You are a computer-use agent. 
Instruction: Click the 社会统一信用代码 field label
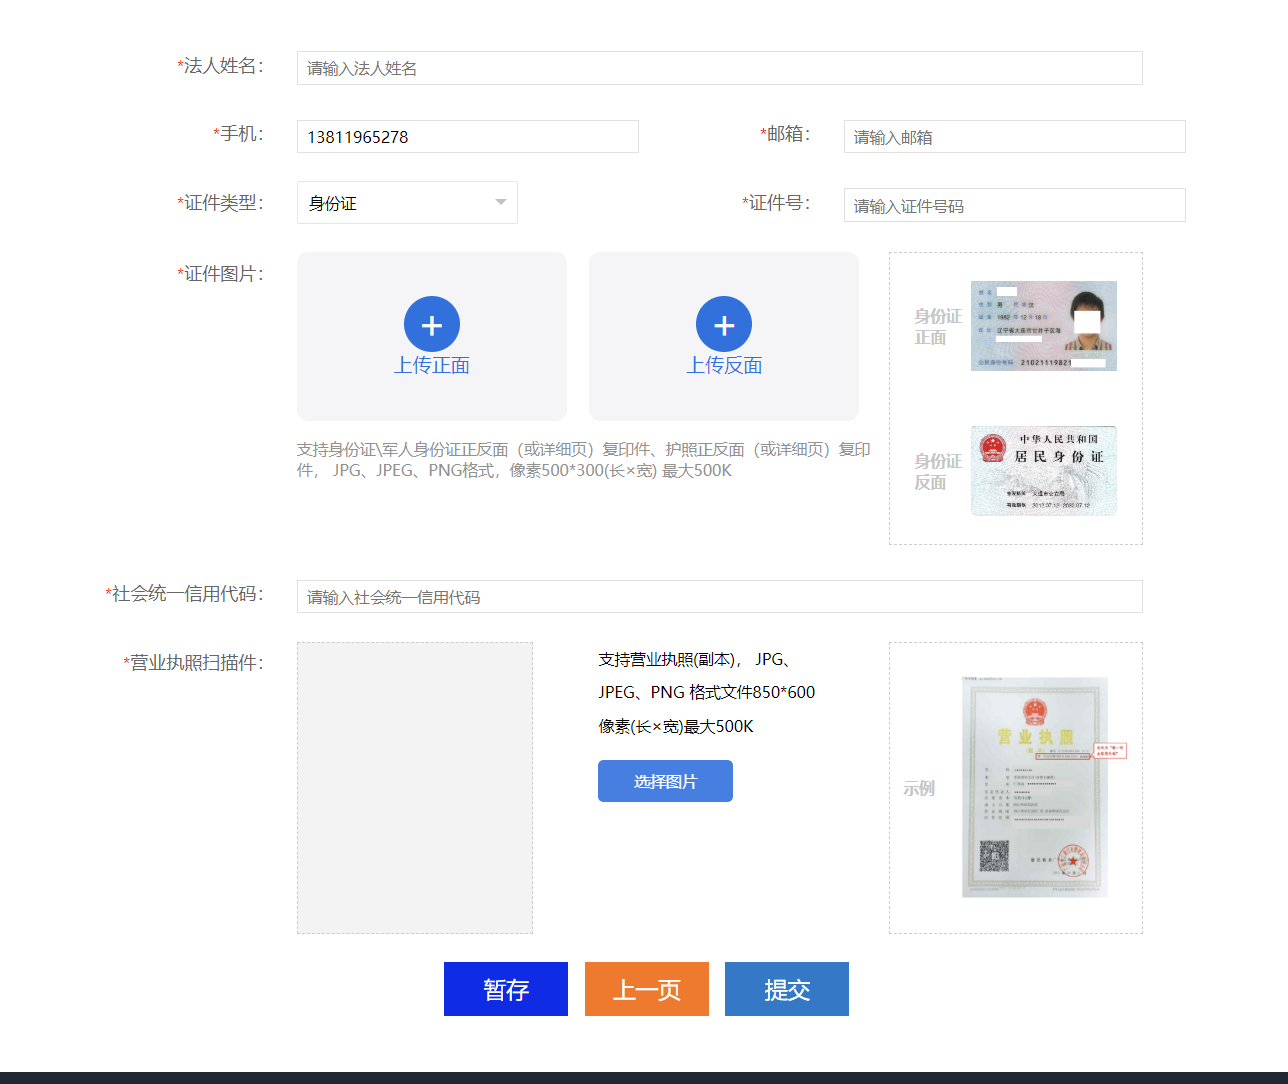[185, 594]
